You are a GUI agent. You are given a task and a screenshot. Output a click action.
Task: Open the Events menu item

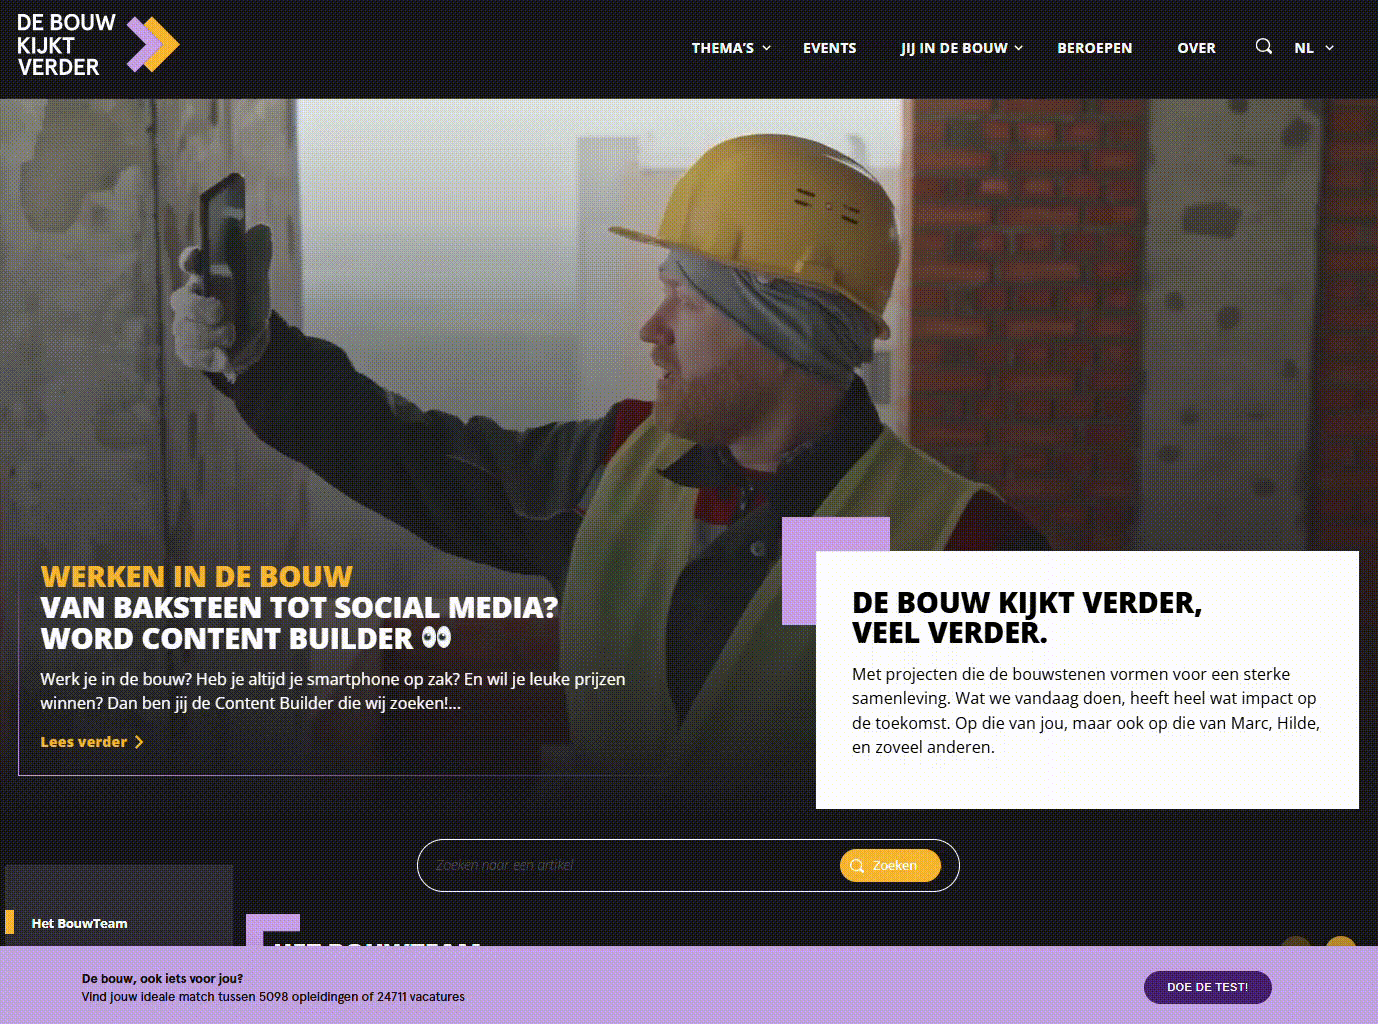click(x=829, y=48)
